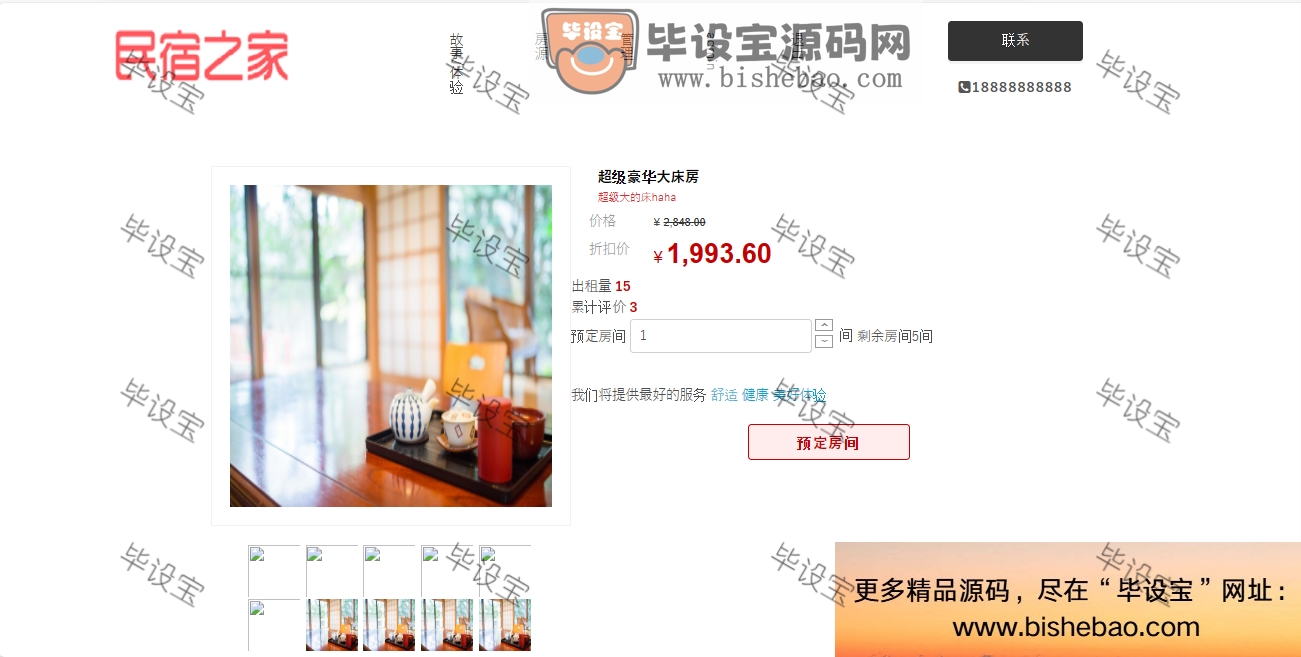Select third broken-image thumbnail in top row
The height and width of the screenshot is (657, 1301).
pos(389,571)
